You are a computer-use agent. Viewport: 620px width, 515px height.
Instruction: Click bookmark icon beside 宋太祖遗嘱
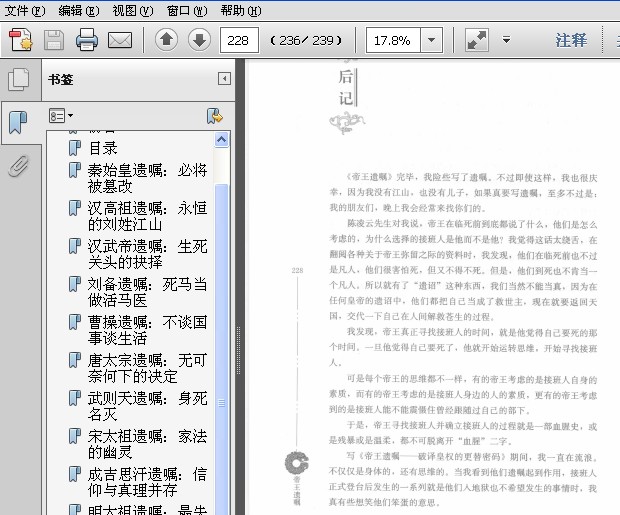pos(74,436)
